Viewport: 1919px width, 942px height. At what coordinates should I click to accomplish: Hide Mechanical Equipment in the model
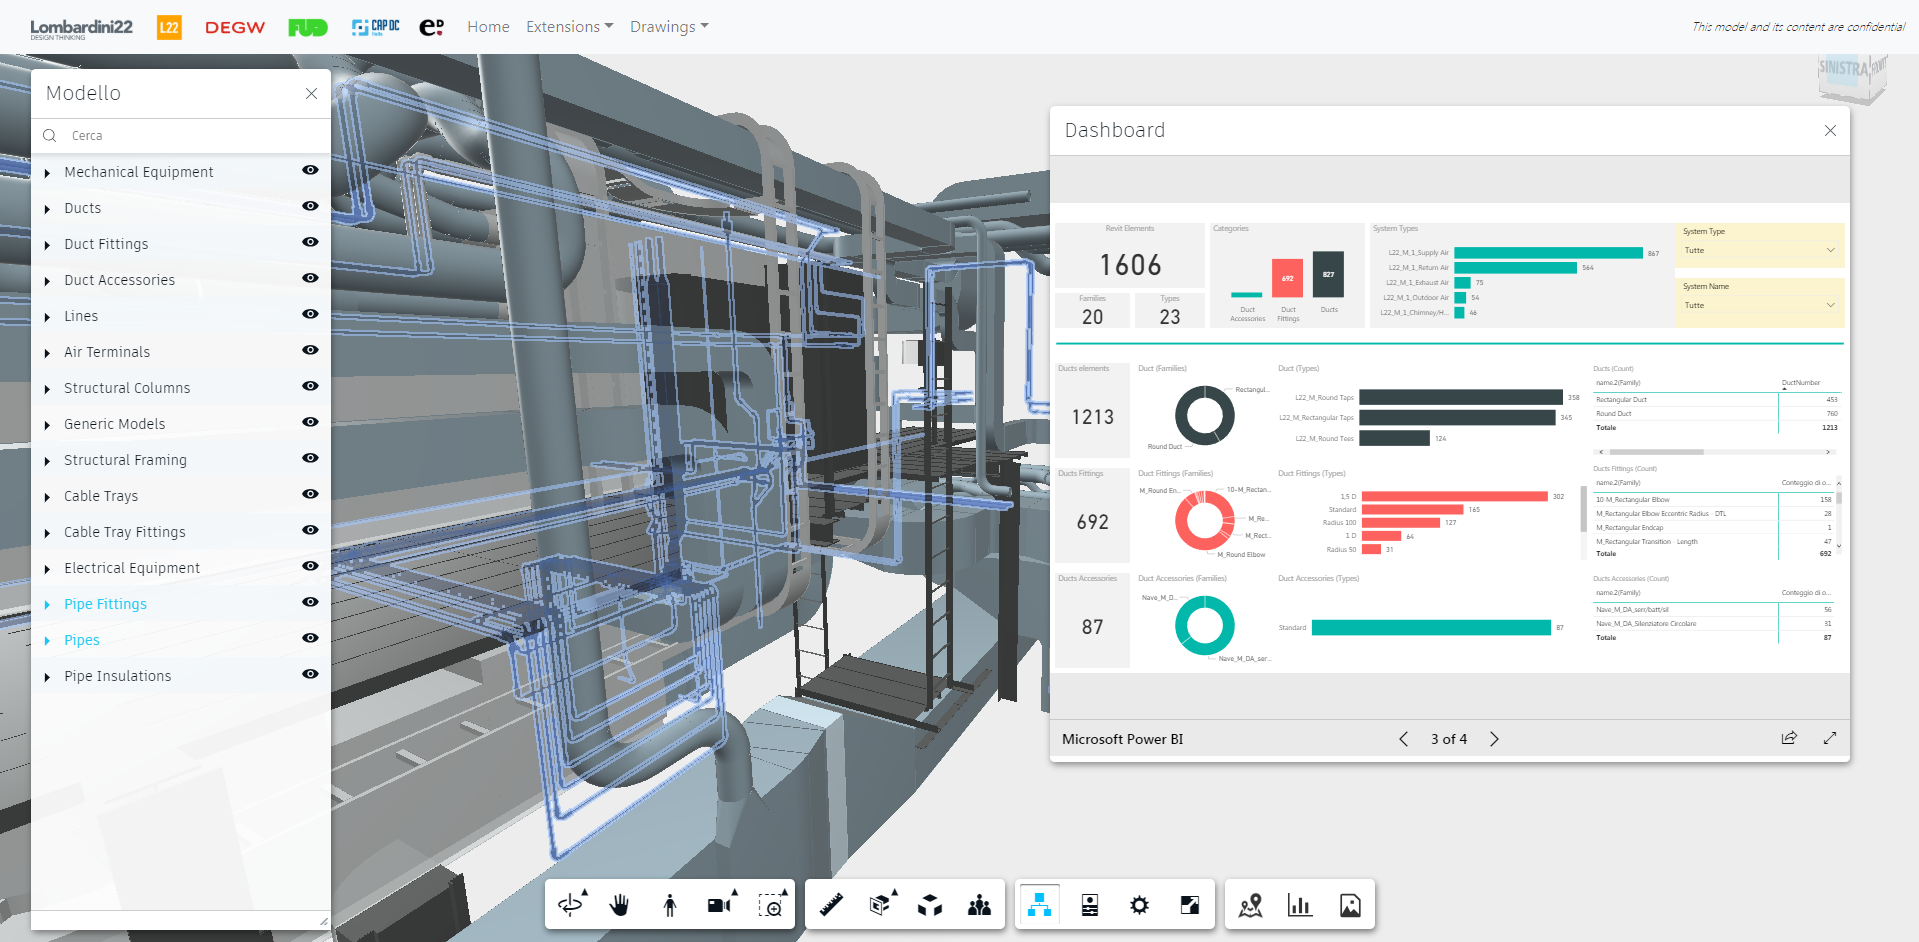310,171
